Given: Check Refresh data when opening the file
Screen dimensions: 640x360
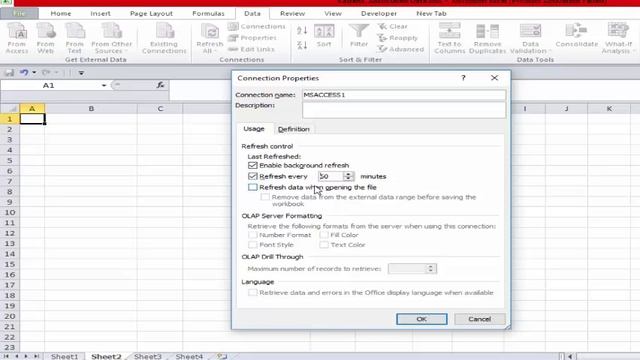Looking at the screenshot, I should click(253, 187).
